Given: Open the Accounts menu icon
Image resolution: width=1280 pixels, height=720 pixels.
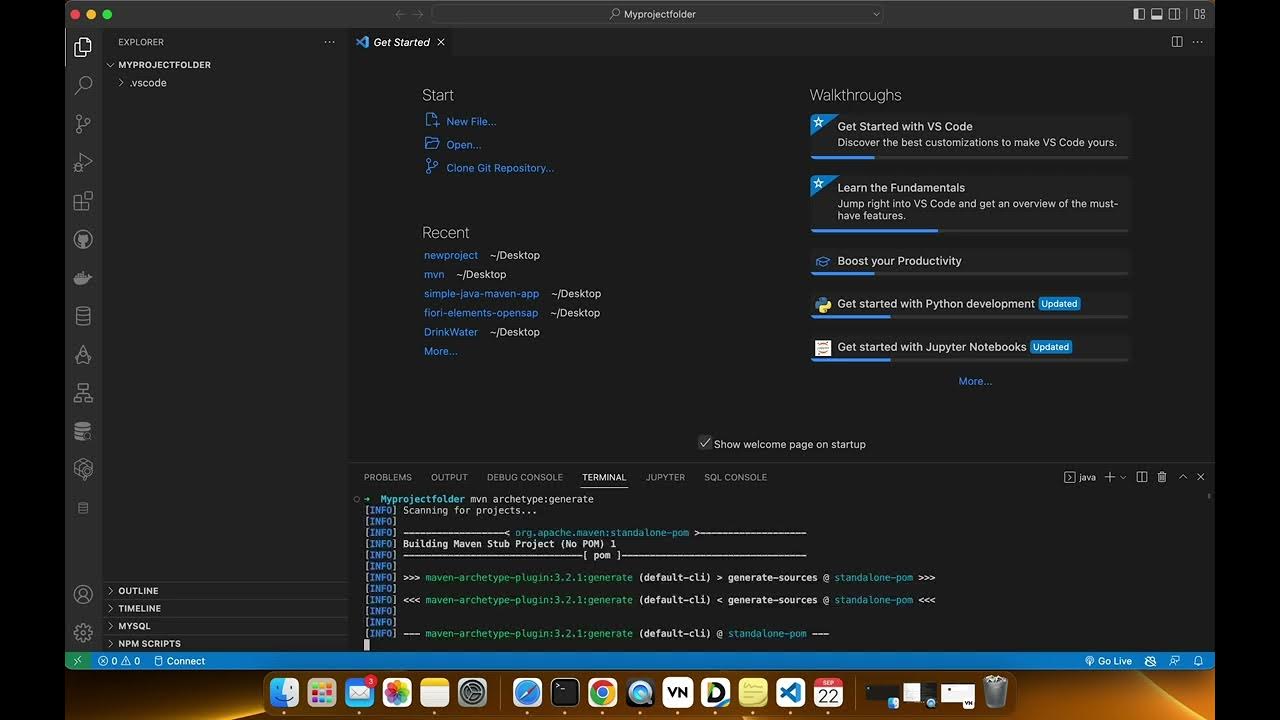Looking at the screenshot, I should click(83, 594).
